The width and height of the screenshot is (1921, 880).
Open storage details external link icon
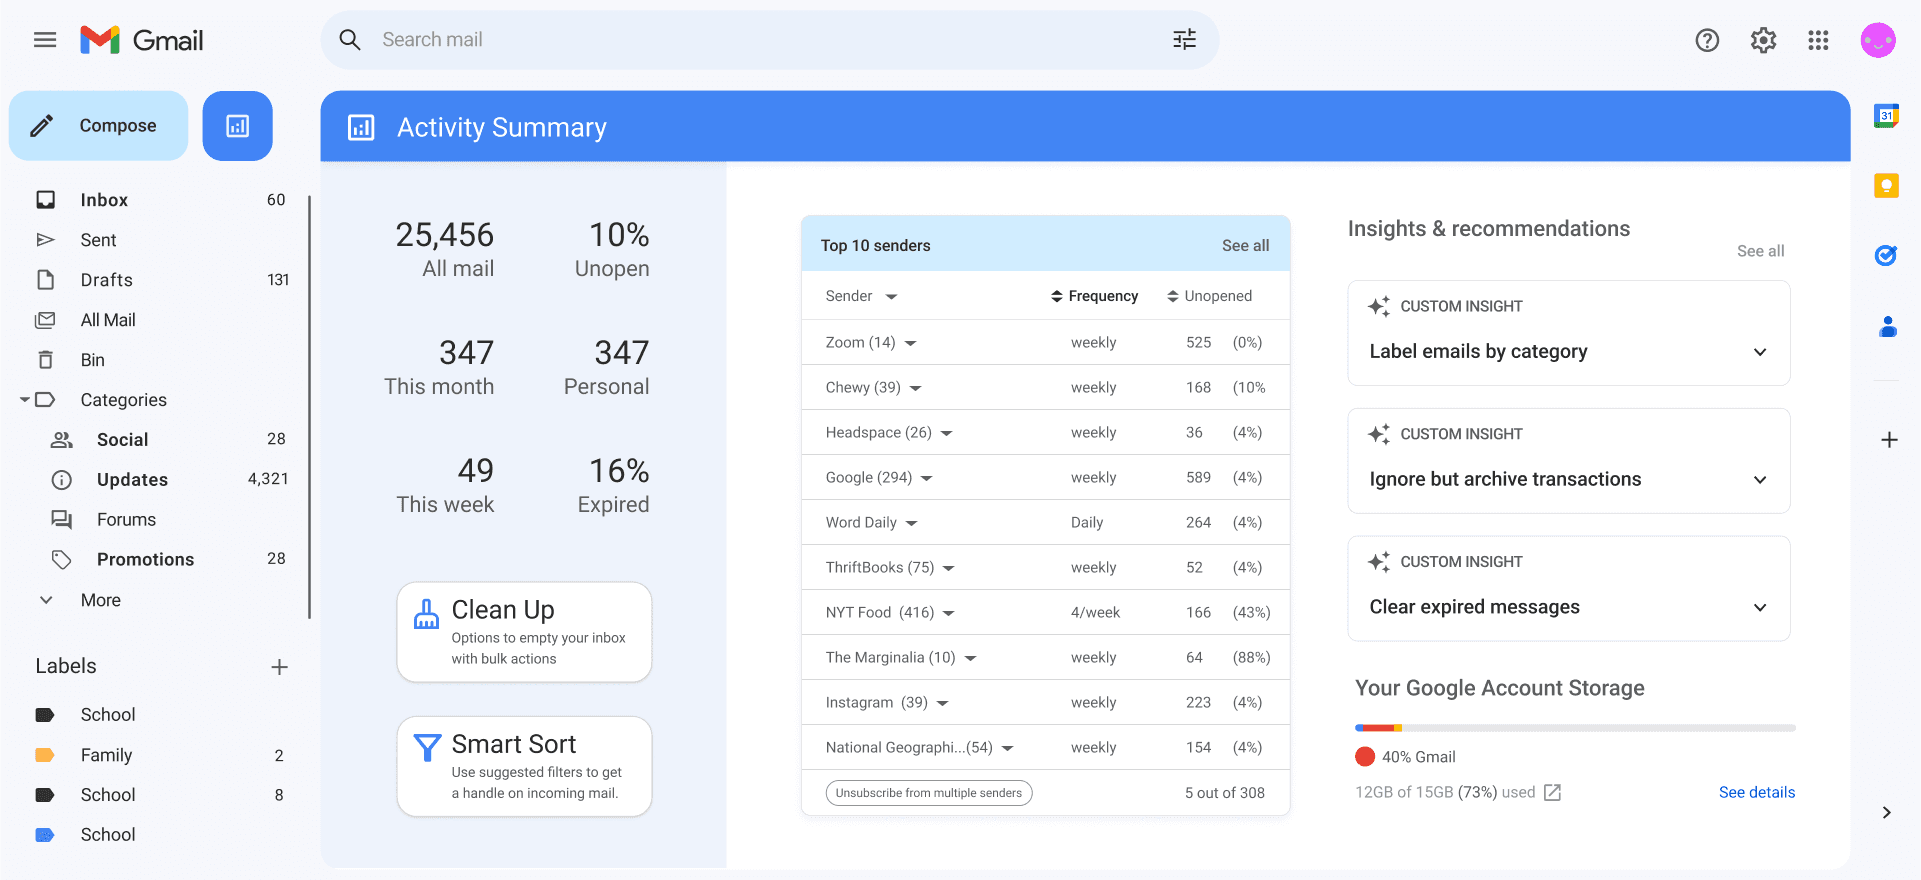(1552, 792)
